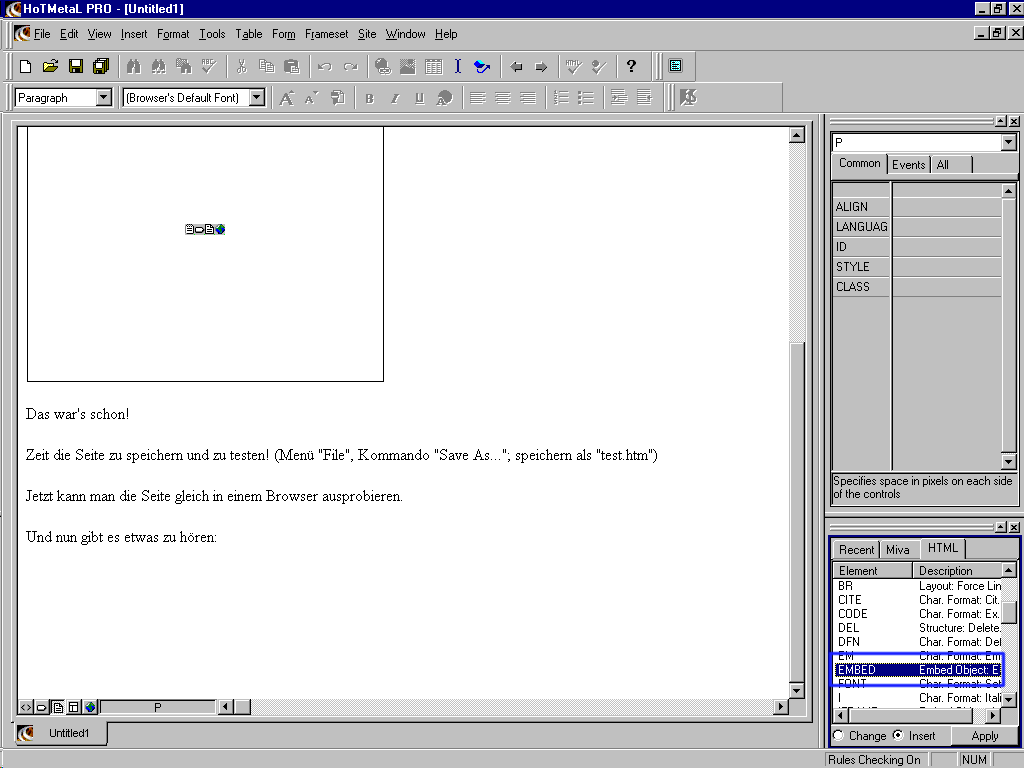Switch to the Events attribute tab
Screen dimensions: 1024x768
click(908, 165)
